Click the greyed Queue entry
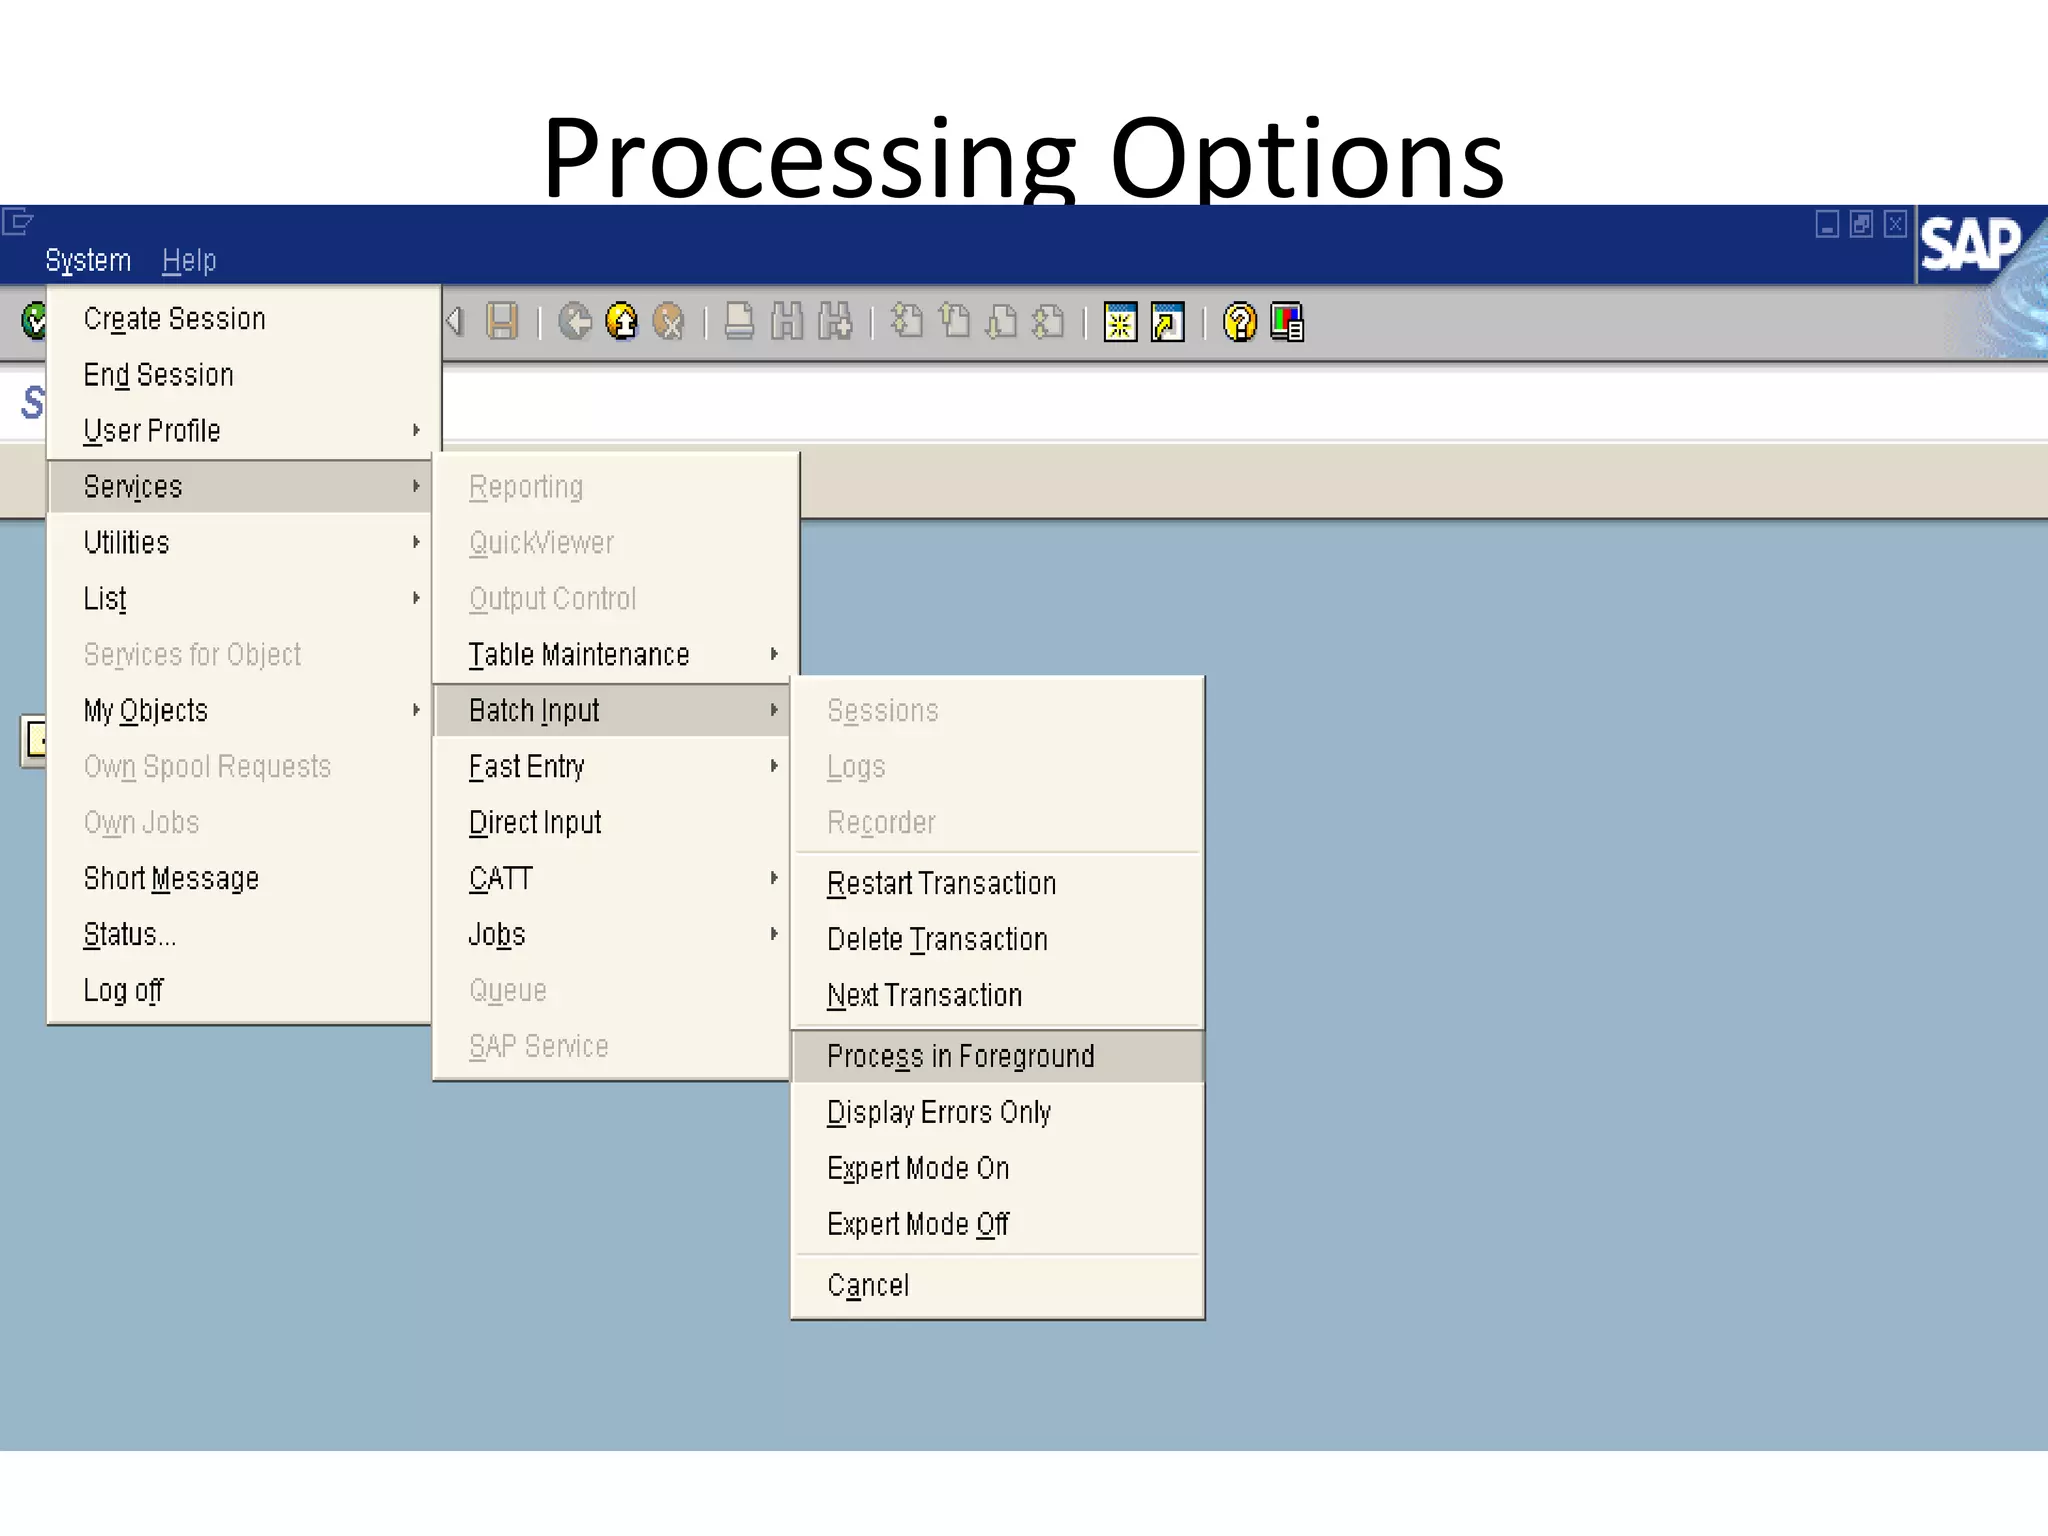 pyautogui.click(x=612, y=991)
